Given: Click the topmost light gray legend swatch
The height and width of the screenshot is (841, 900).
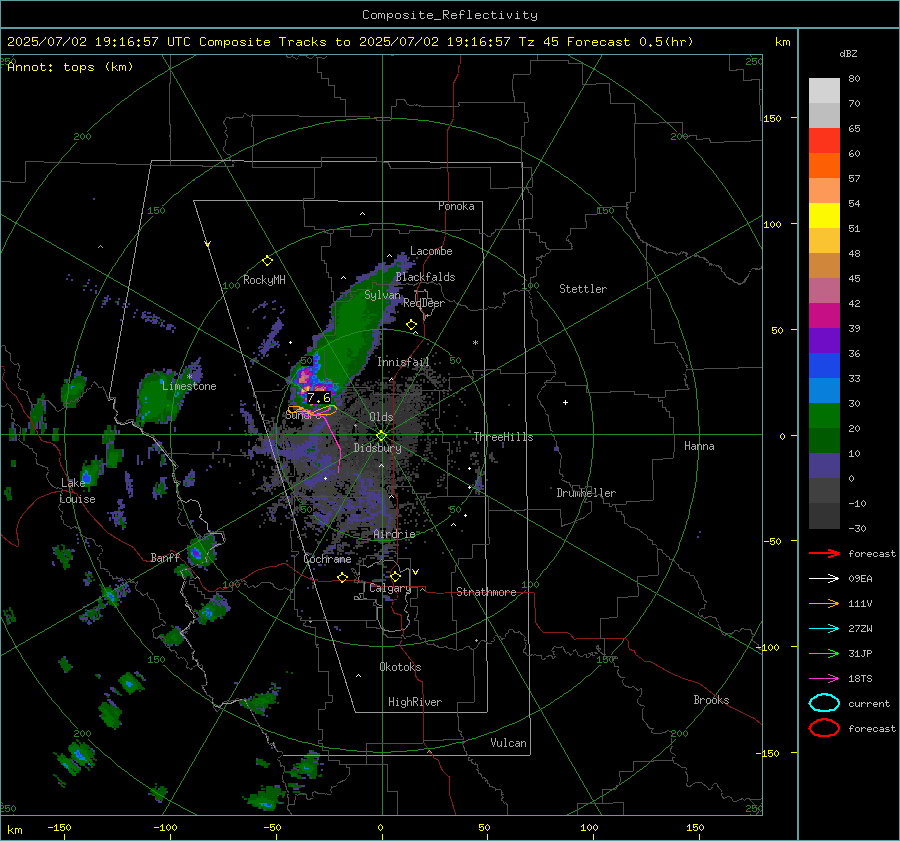Looking at the screenshot, I should click(x=824, y=91).
